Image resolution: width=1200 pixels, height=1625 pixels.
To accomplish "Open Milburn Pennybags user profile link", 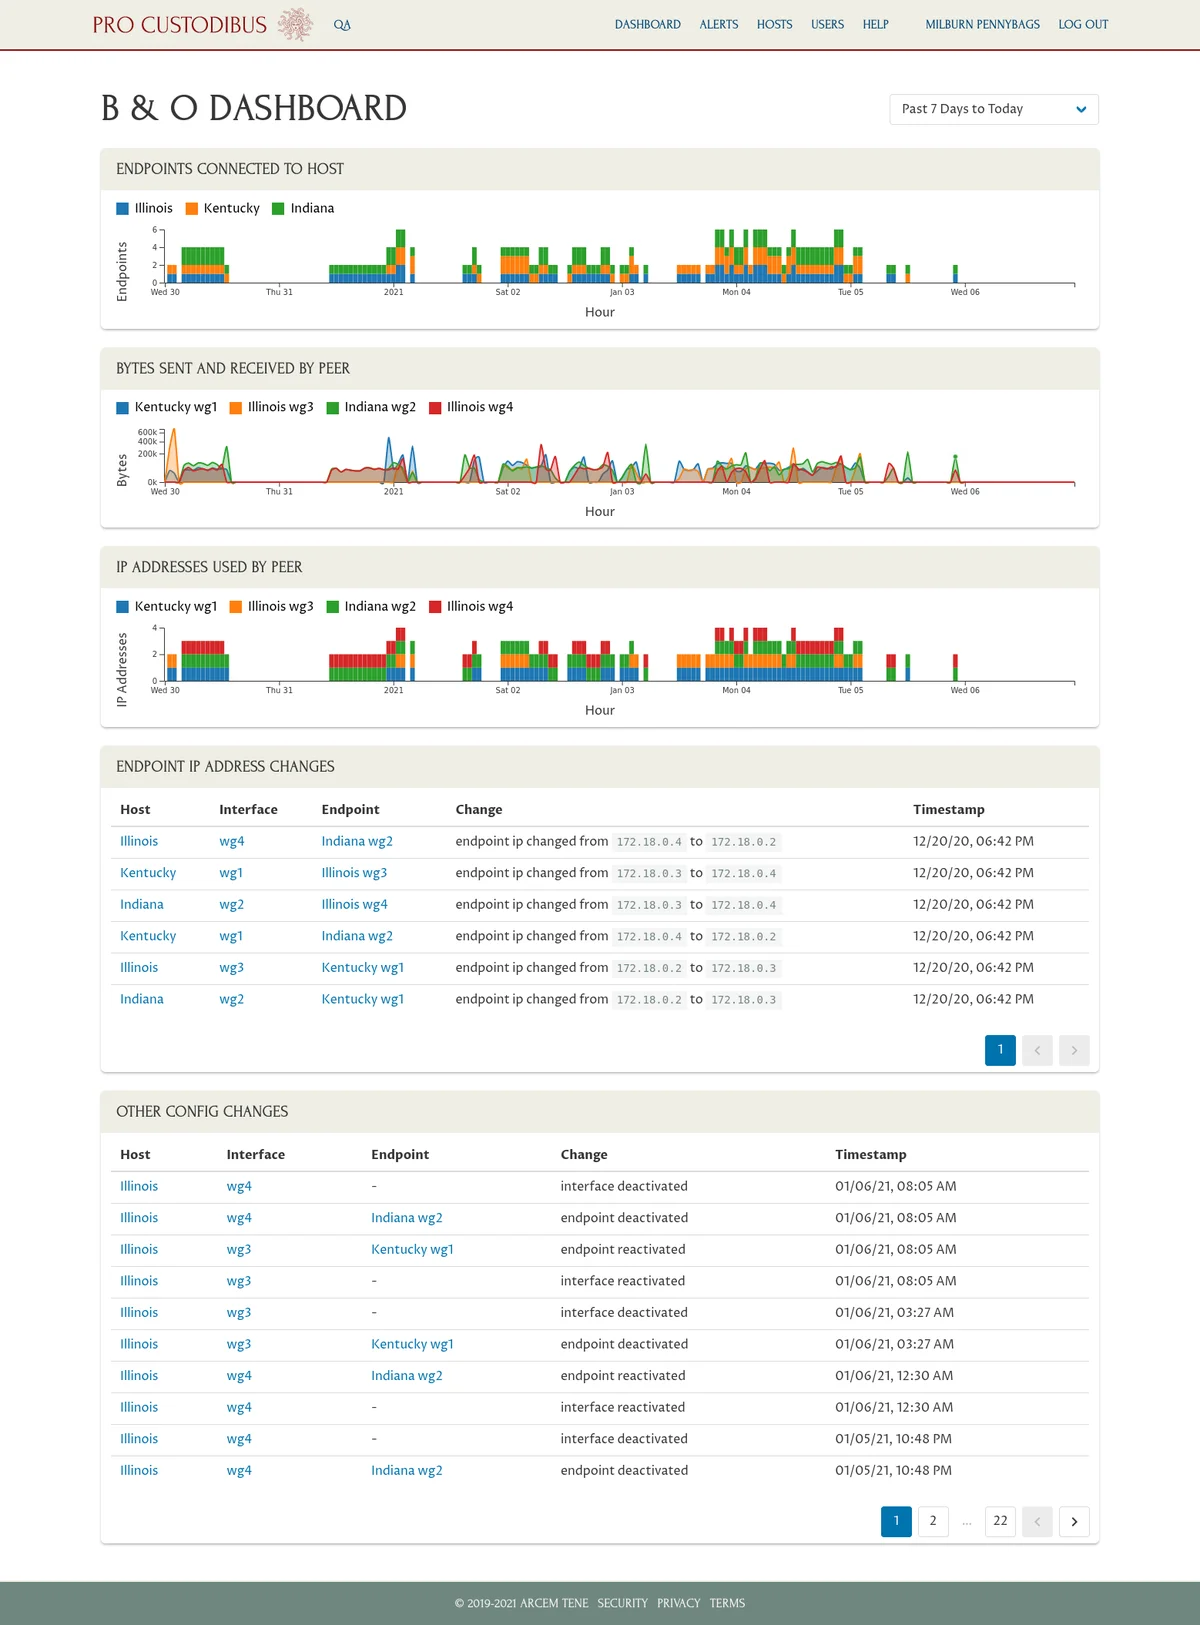I will 982,24.
